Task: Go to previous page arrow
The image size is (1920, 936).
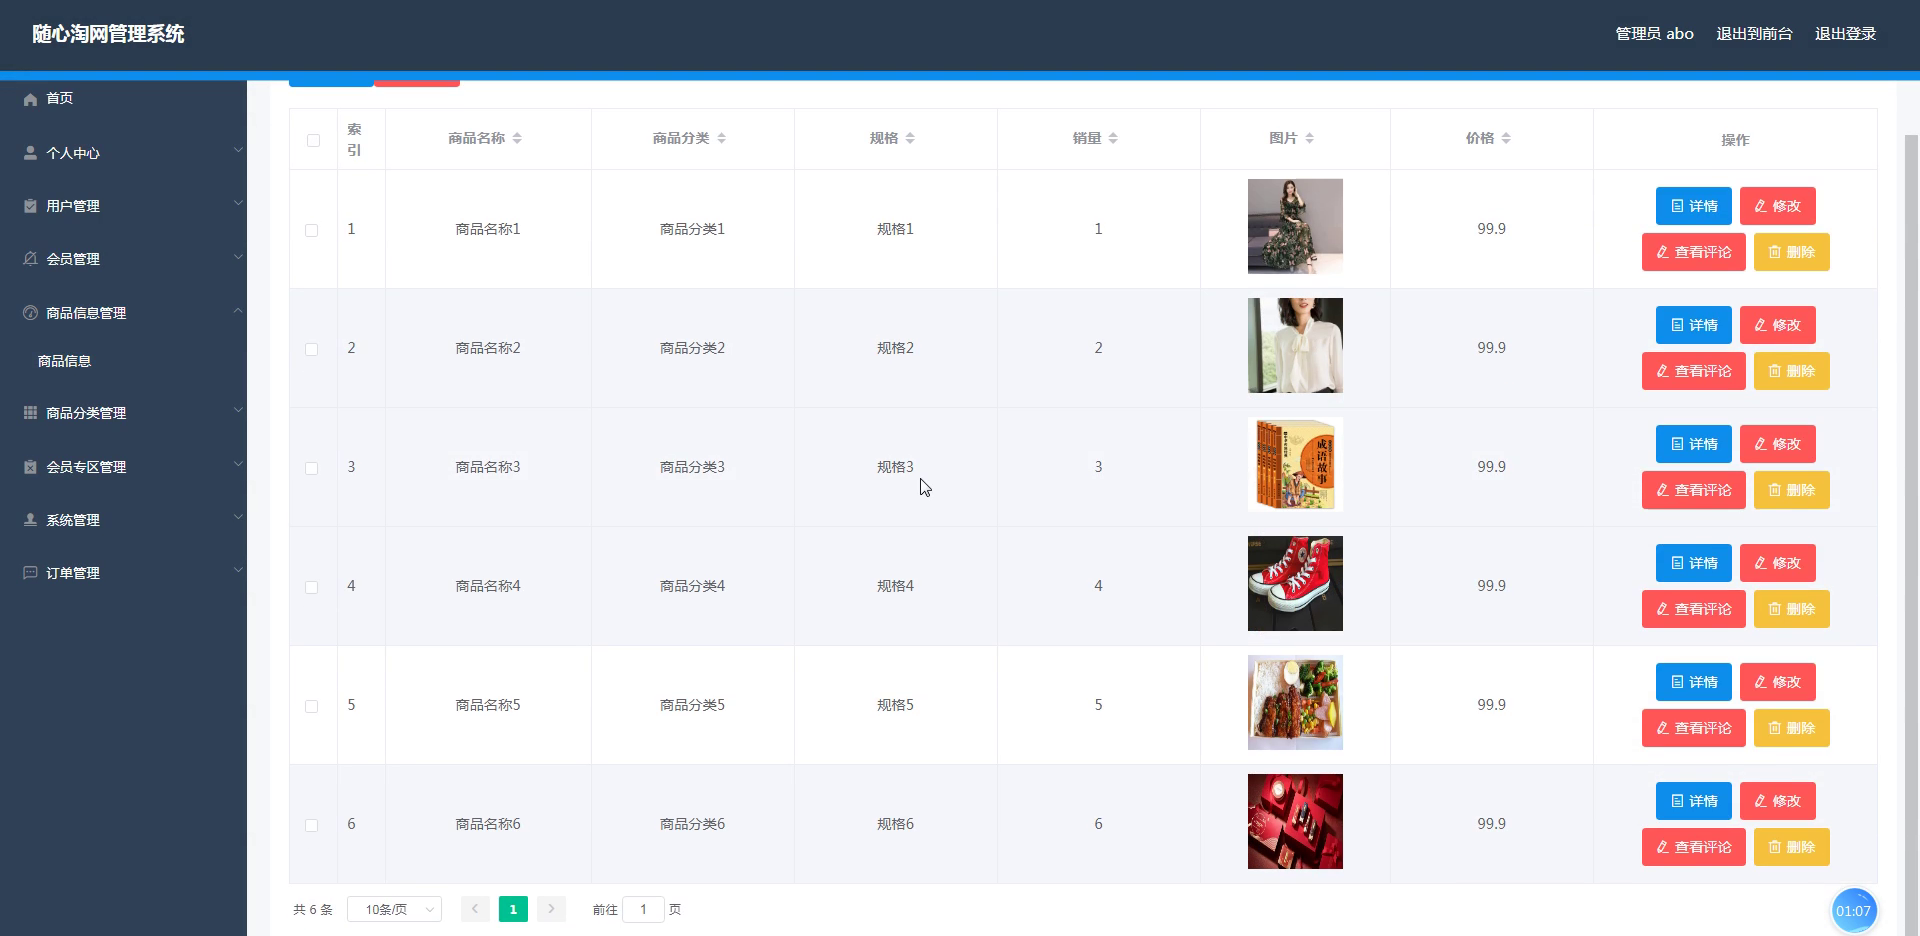Action: tap(475, 909)
